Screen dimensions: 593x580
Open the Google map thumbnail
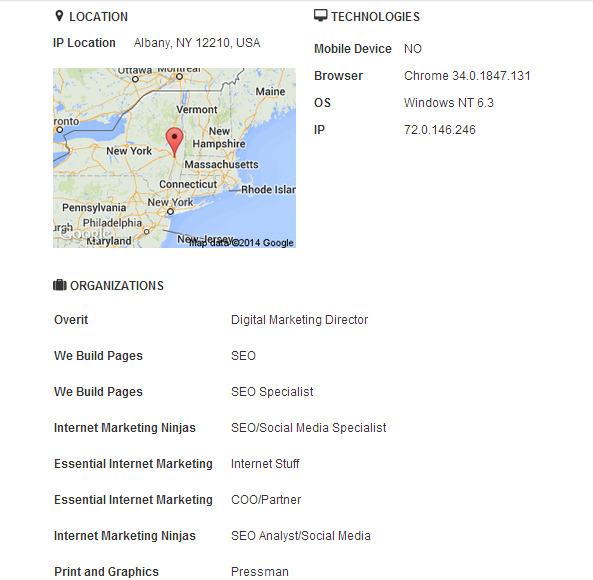coord(174,158)
